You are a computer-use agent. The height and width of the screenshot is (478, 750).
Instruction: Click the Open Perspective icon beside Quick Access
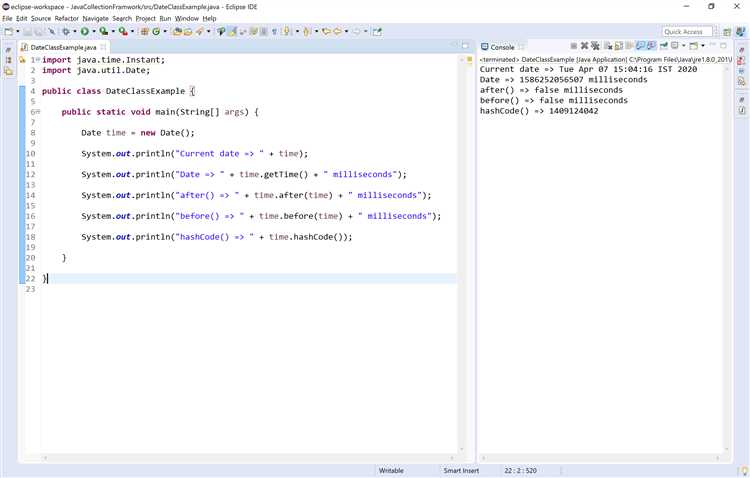tap(727, 32)
